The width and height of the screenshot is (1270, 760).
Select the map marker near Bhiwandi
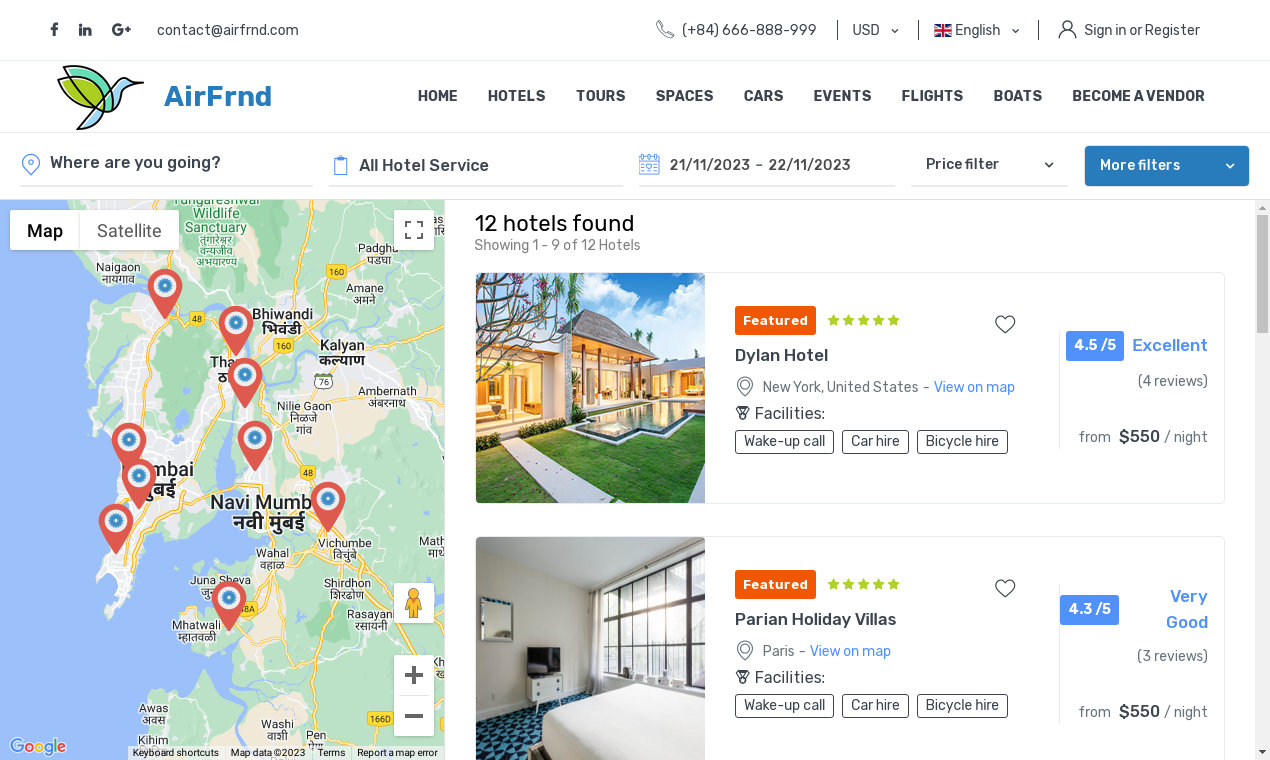(236, 331)
